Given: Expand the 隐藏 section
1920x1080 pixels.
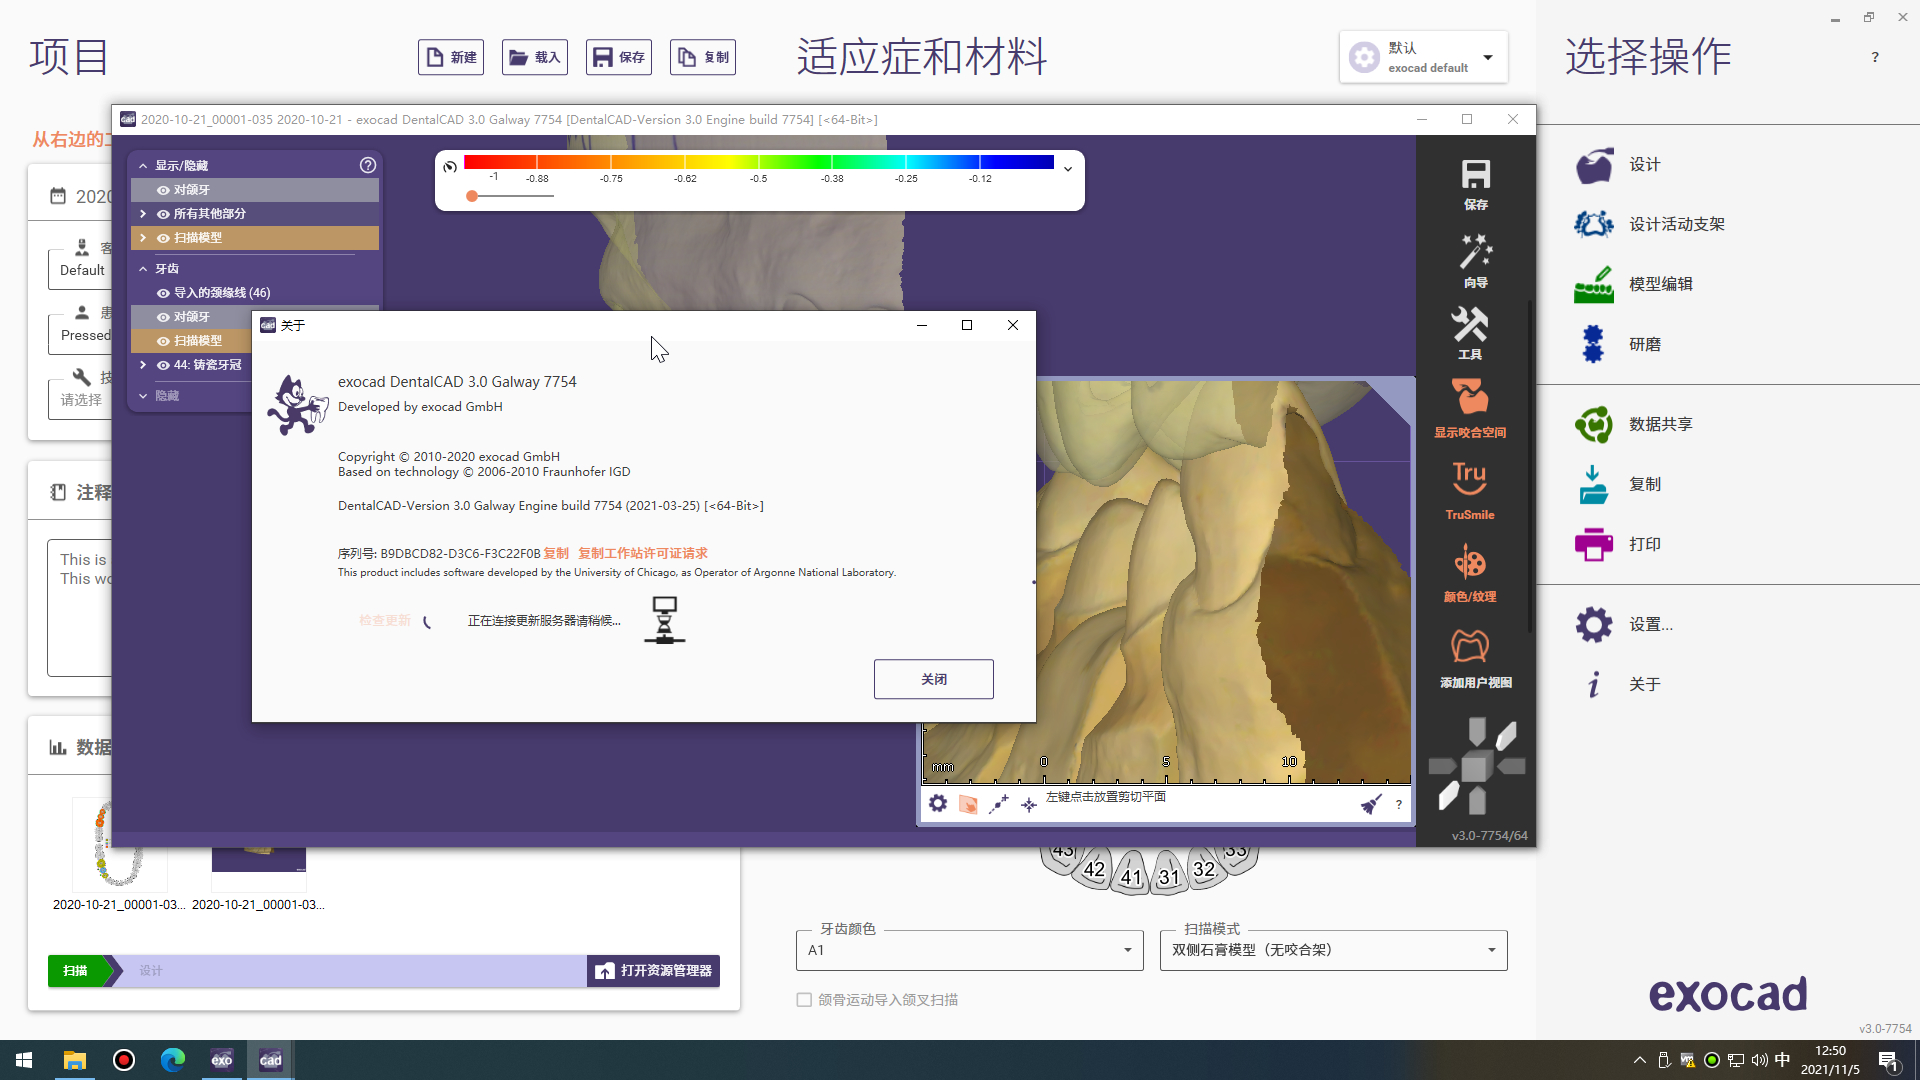Looking at the screenshot, I should pos(143,396).
